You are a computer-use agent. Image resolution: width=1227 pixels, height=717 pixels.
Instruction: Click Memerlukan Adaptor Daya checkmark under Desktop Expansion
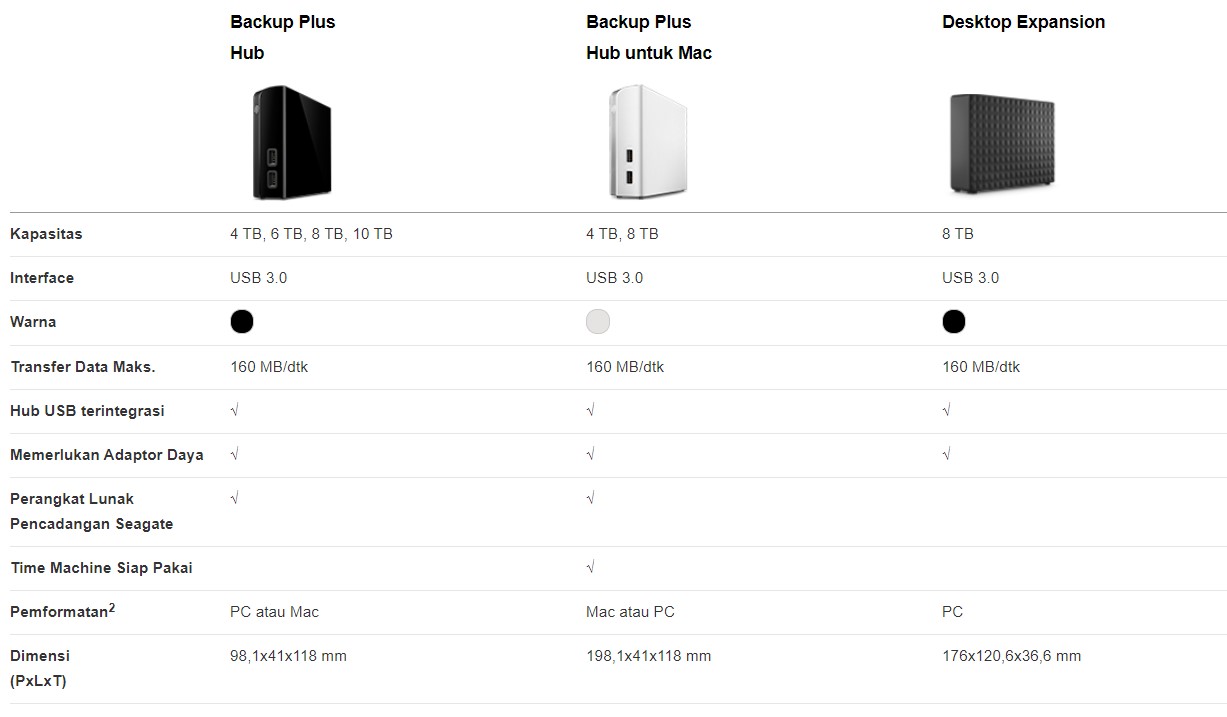pyautogui.click(x=946, y=454)
